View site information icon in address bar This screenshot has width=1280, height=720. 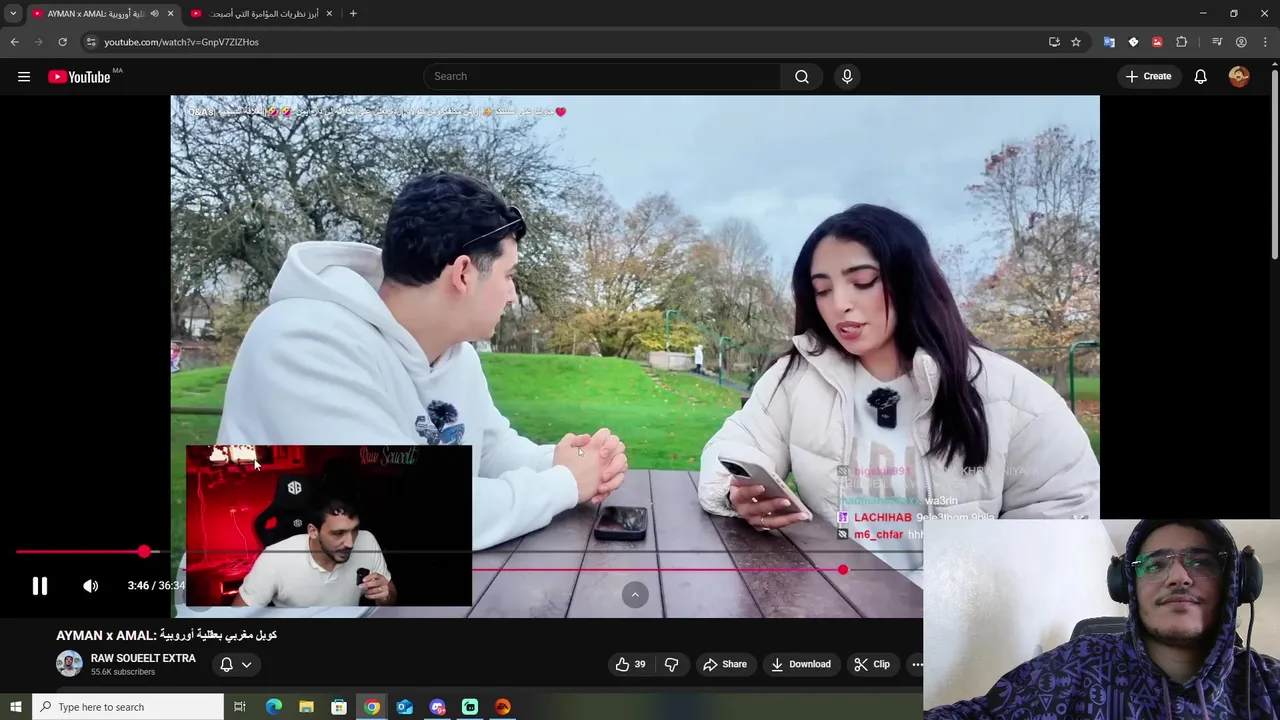[91, 42]
